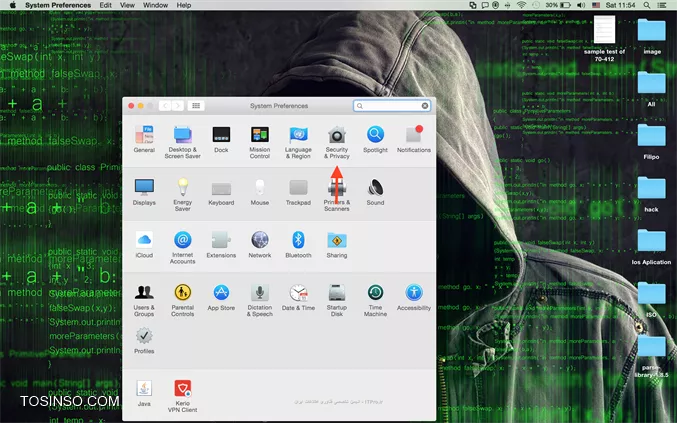677x423 pixels.
Task: Open Energy Saver pane
Action: tap(183, 195)
